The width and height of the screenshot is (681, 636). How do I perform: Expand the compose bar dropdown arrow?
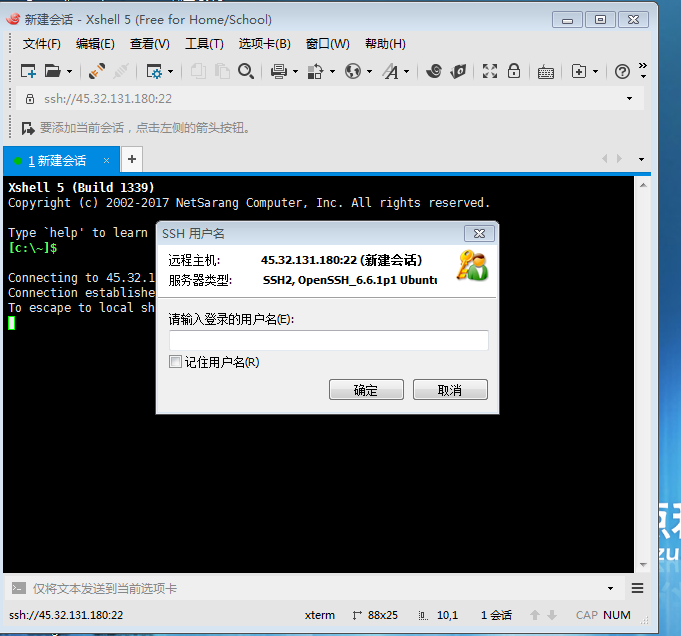(610, 589)
